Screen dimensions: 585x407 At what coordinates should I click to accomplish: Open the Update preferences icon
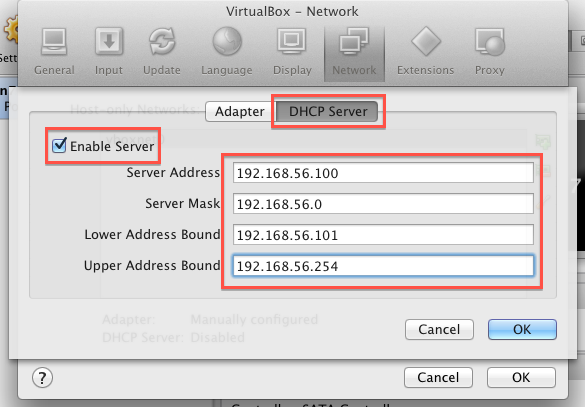pyautogui.click(x=162, y=41)
